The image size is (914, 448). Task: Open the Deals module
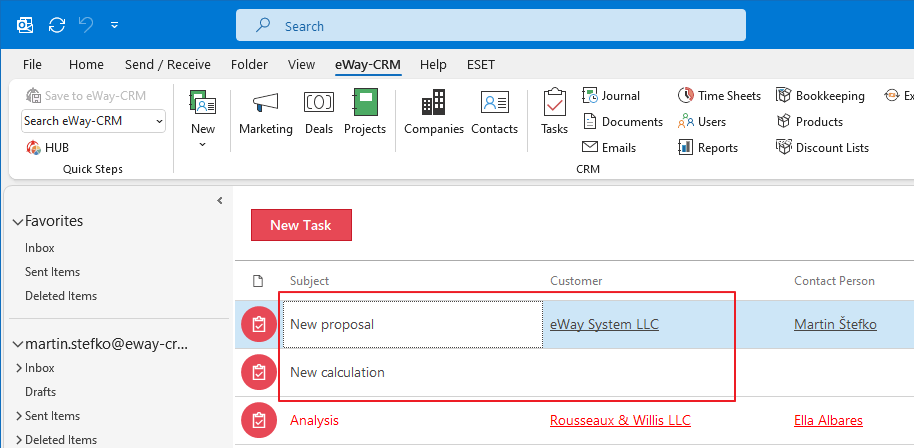pyautogui.click(x=319, y=112)
